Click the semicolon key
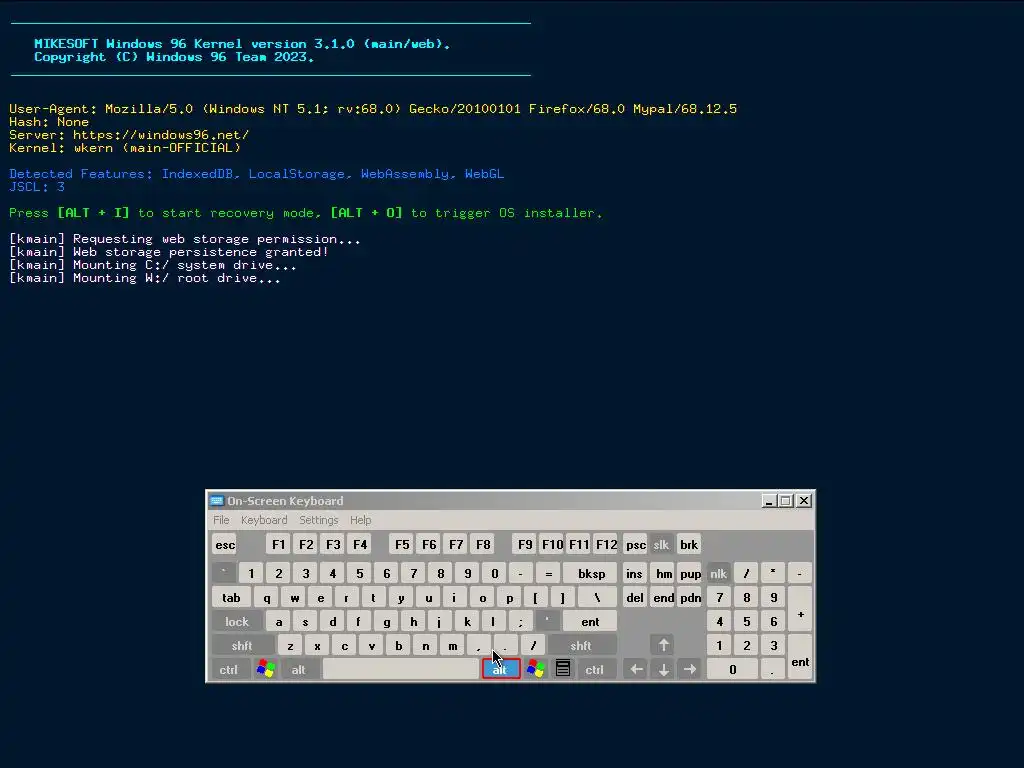Viewport: 1024px width, 768px height. pyautogui.click(x=520, y=622)
